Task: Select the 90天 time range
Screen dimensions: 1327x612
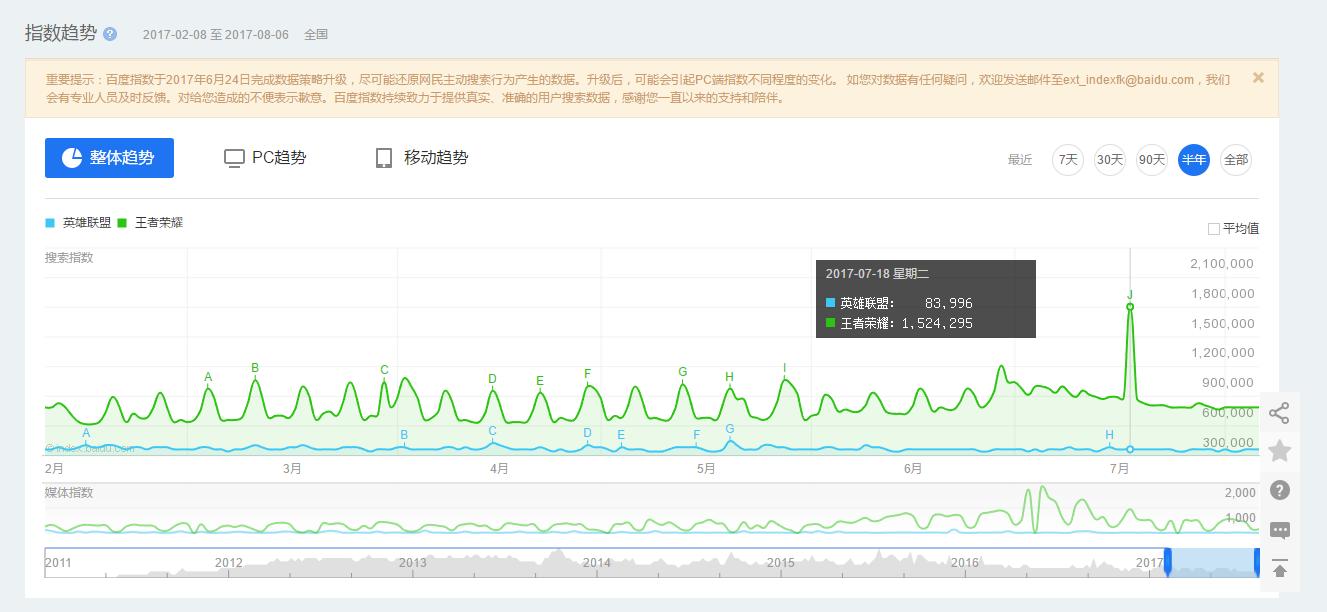Action: 1152,160
